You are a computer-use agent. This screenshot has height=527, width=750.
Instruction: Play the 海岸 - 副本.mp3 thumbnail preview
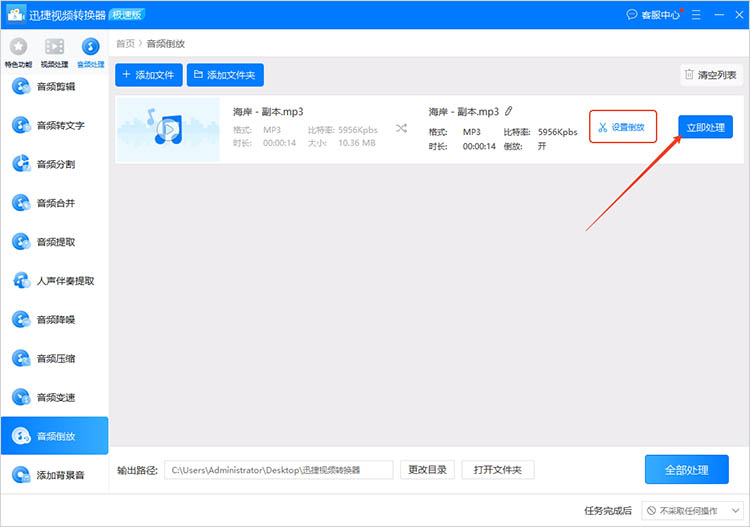pos(168,129)
